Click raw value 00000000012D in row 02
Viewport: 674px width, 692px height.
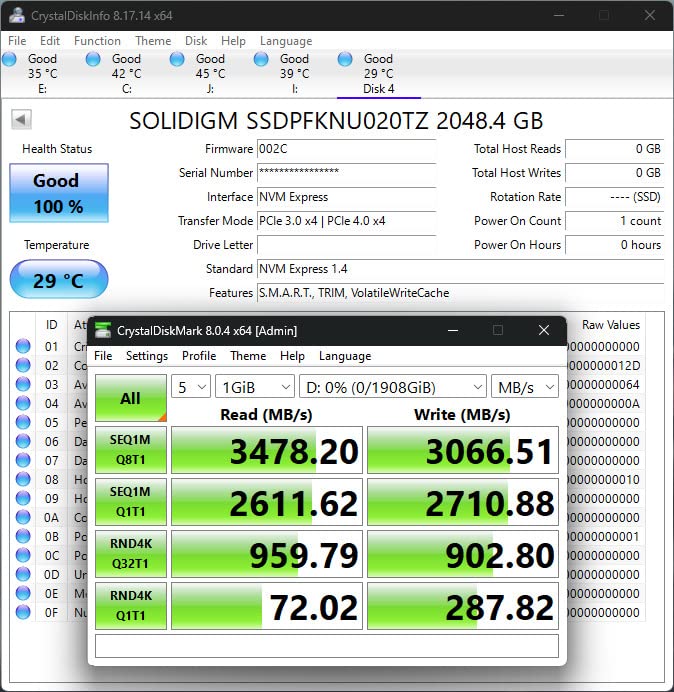tap(603, 365)
